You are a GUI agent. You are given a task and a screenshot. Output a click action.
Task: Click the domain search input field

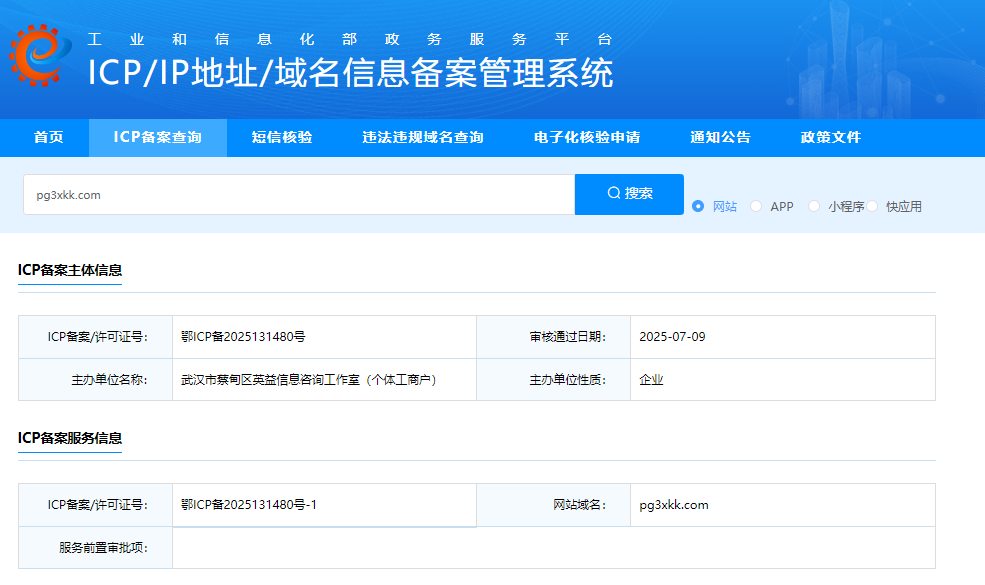298,195
